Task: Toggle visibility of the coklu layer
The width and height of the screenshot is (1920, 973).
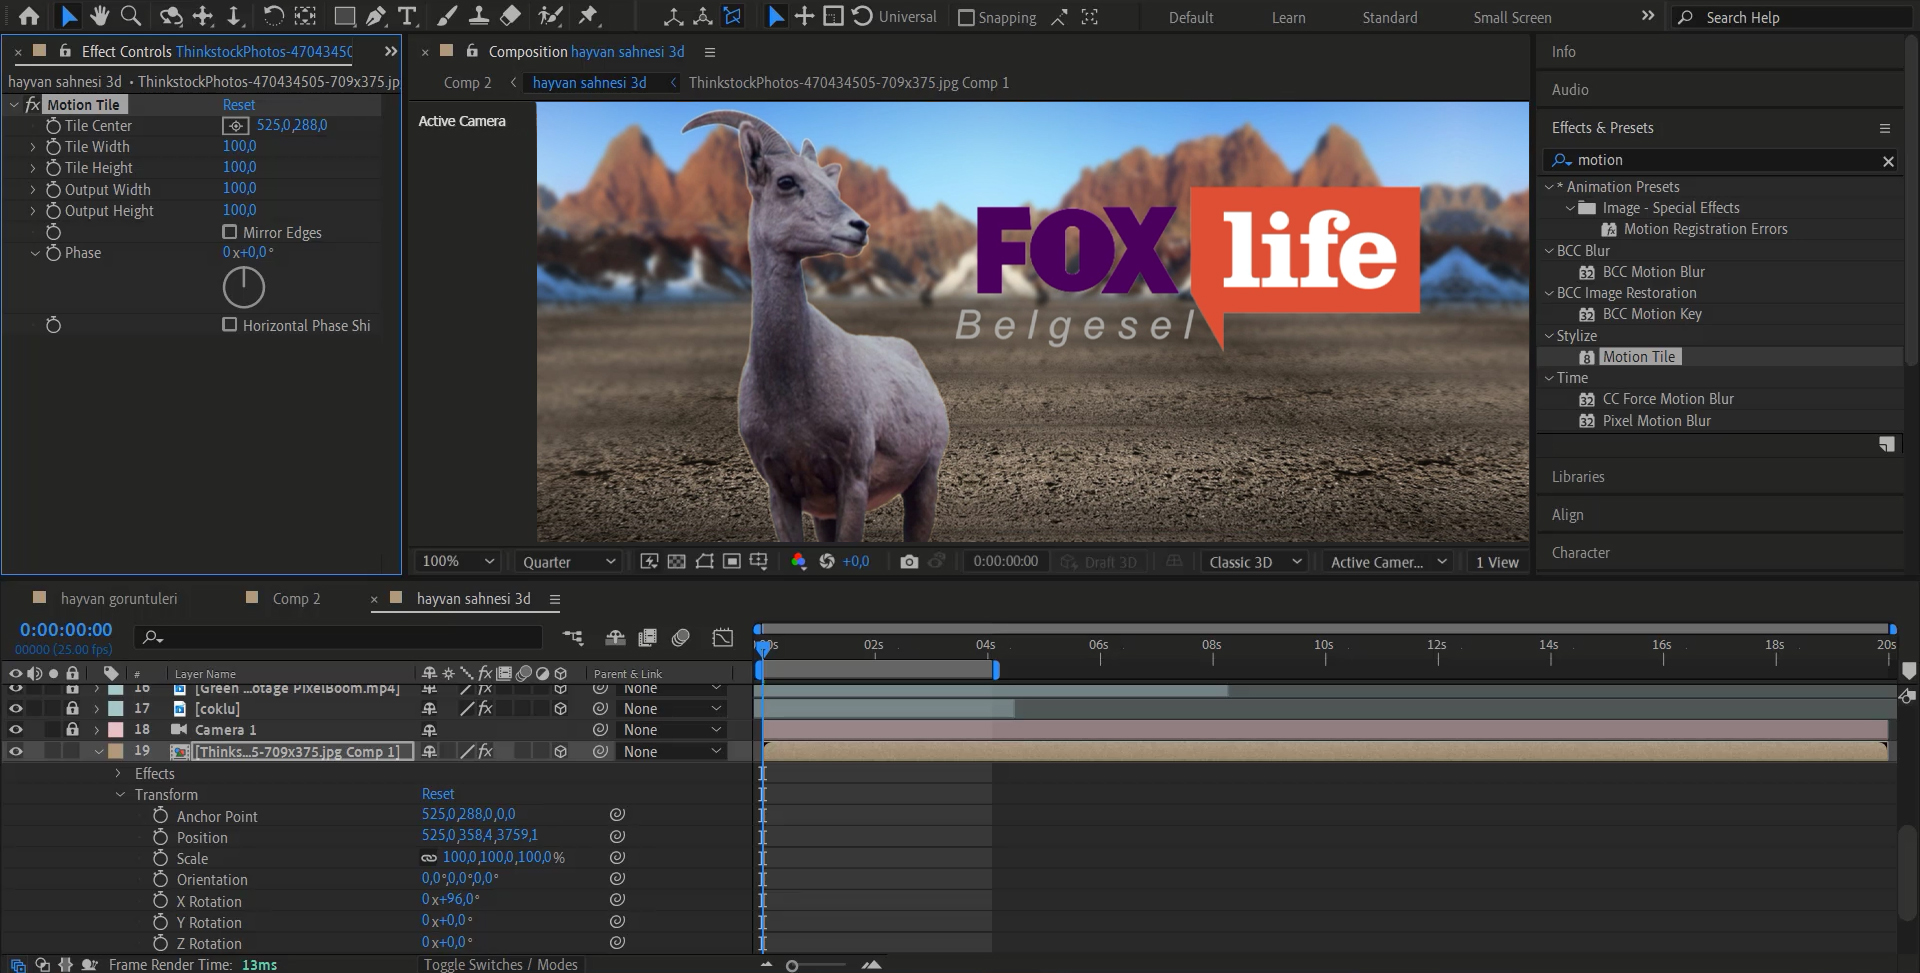Action: pos(16,708)
